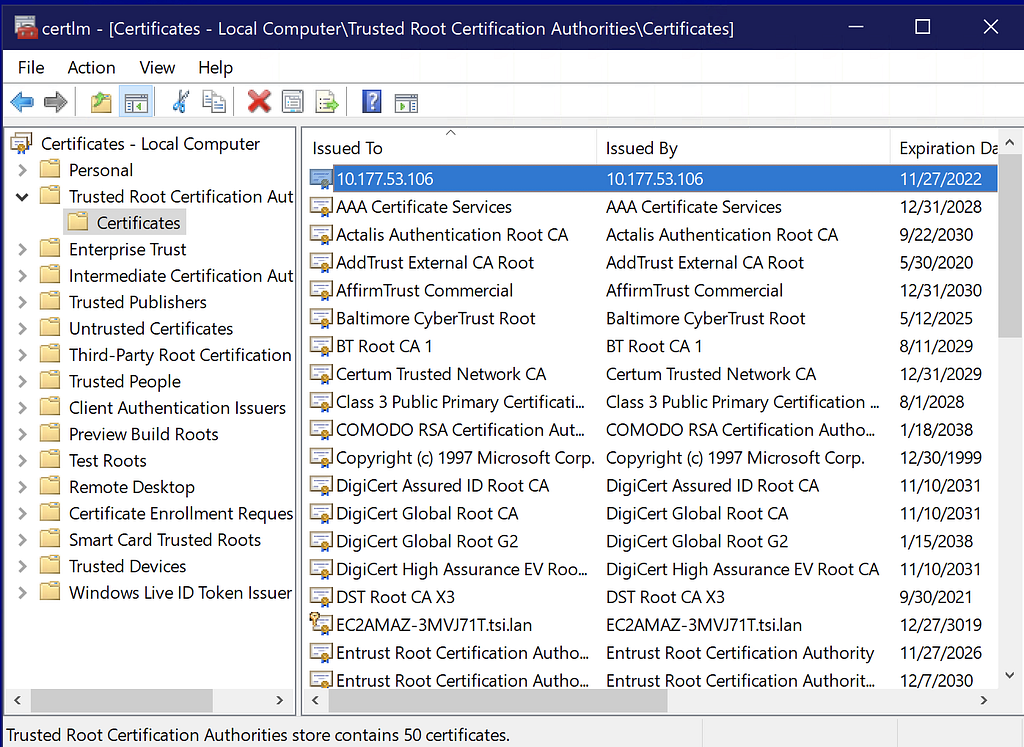Click key certificate icon for EC2AMAZ-3MVJ71T.tsi.lan
Image resolution: width=1024 pixels, height=747 pixels.
(x=321, y=624)
